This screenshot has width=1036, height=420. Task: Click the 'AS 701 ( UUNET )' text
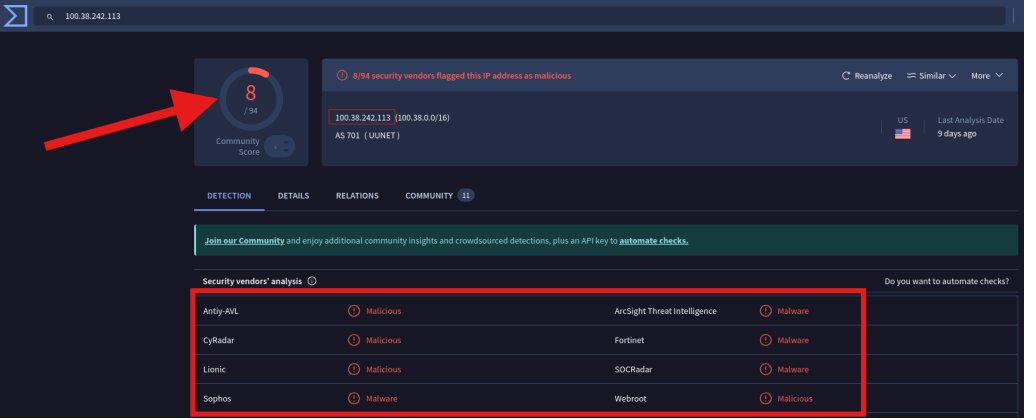[367, 135]
